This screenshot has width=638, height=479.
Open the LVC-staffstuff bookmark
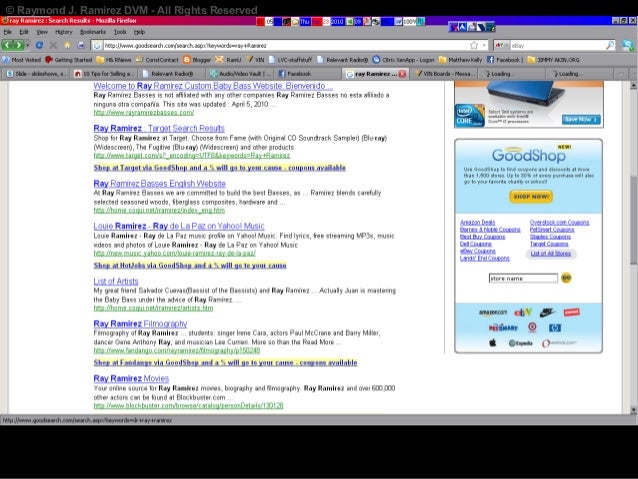click(290, 60)
